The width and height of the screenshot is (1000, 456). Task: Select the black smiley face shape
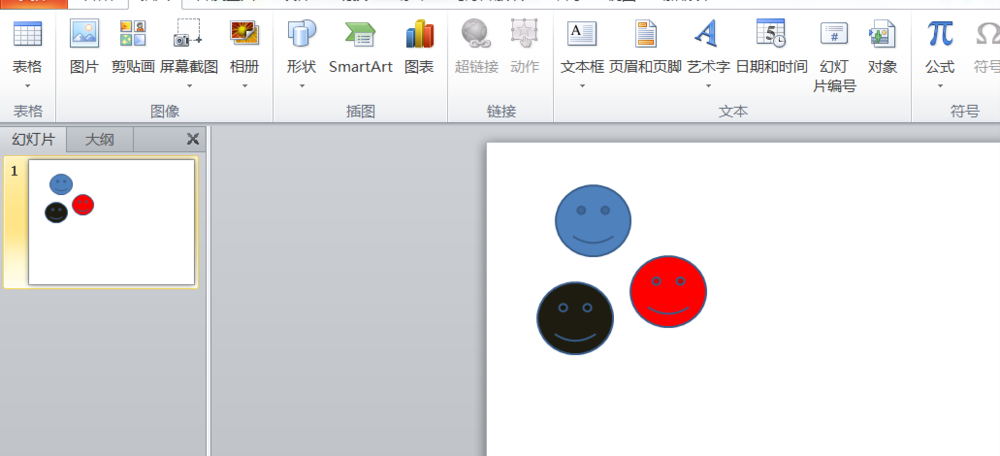[x=575, y=318]
